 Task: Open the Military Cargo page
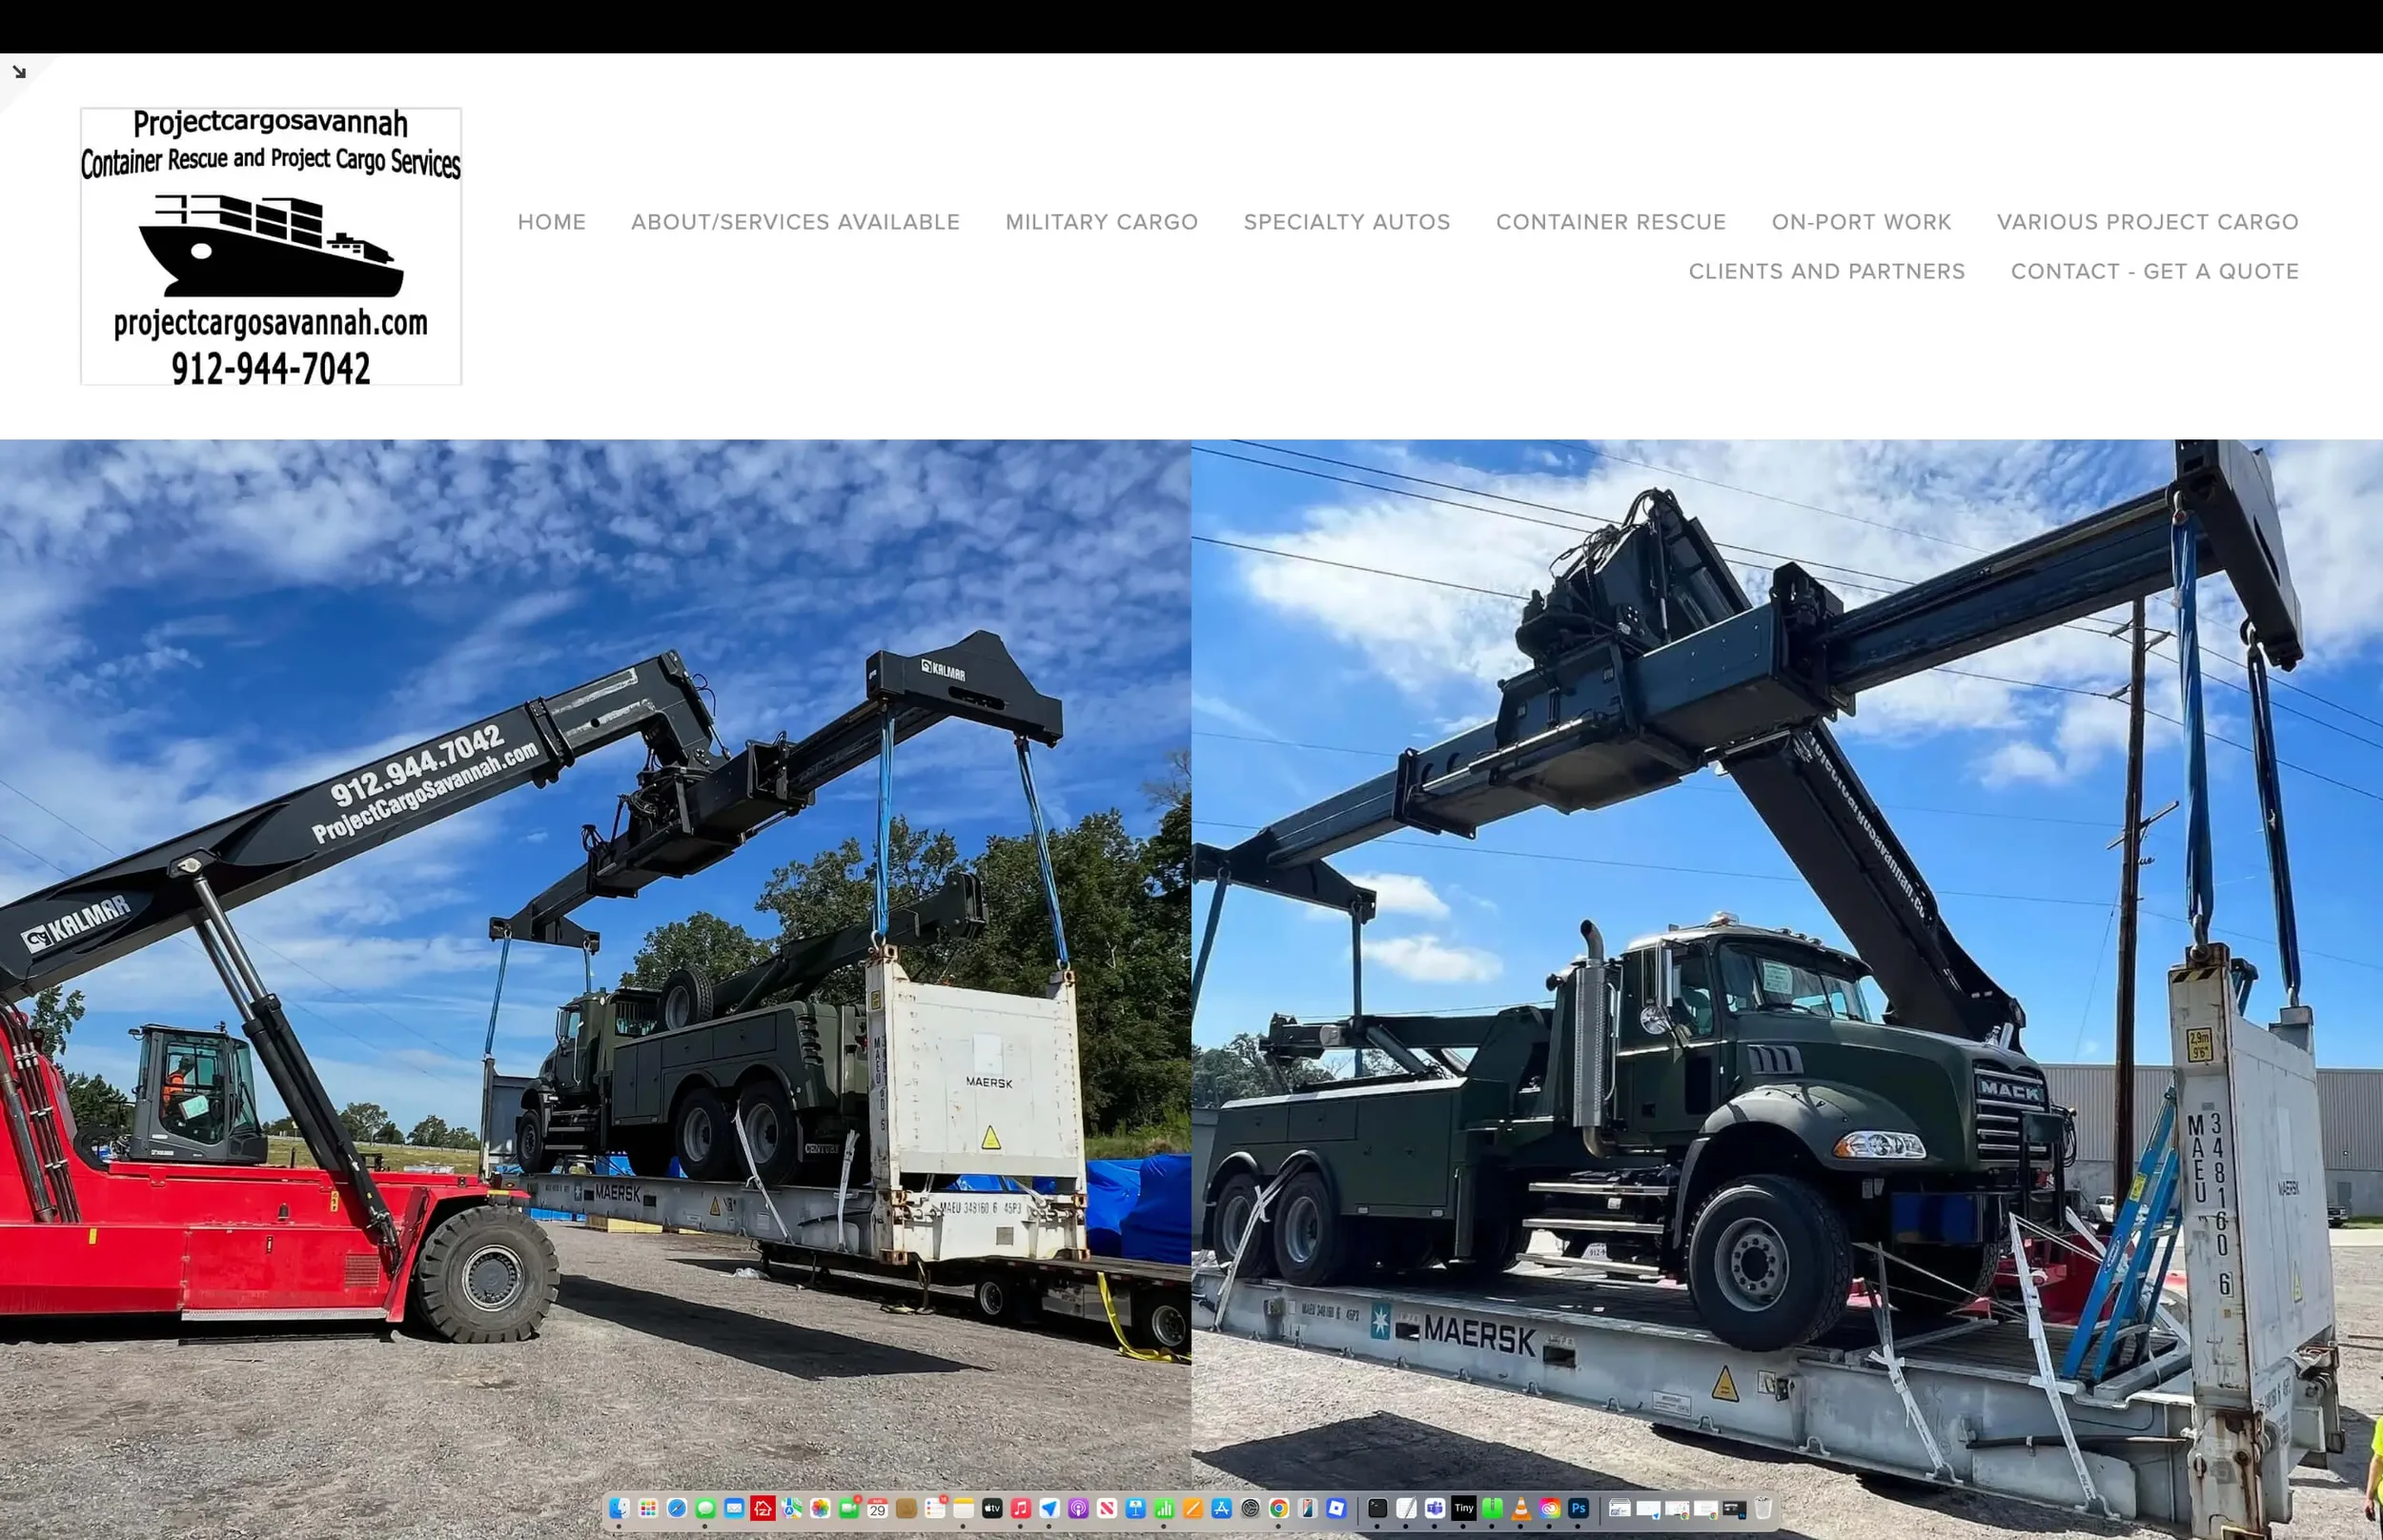1101,222
